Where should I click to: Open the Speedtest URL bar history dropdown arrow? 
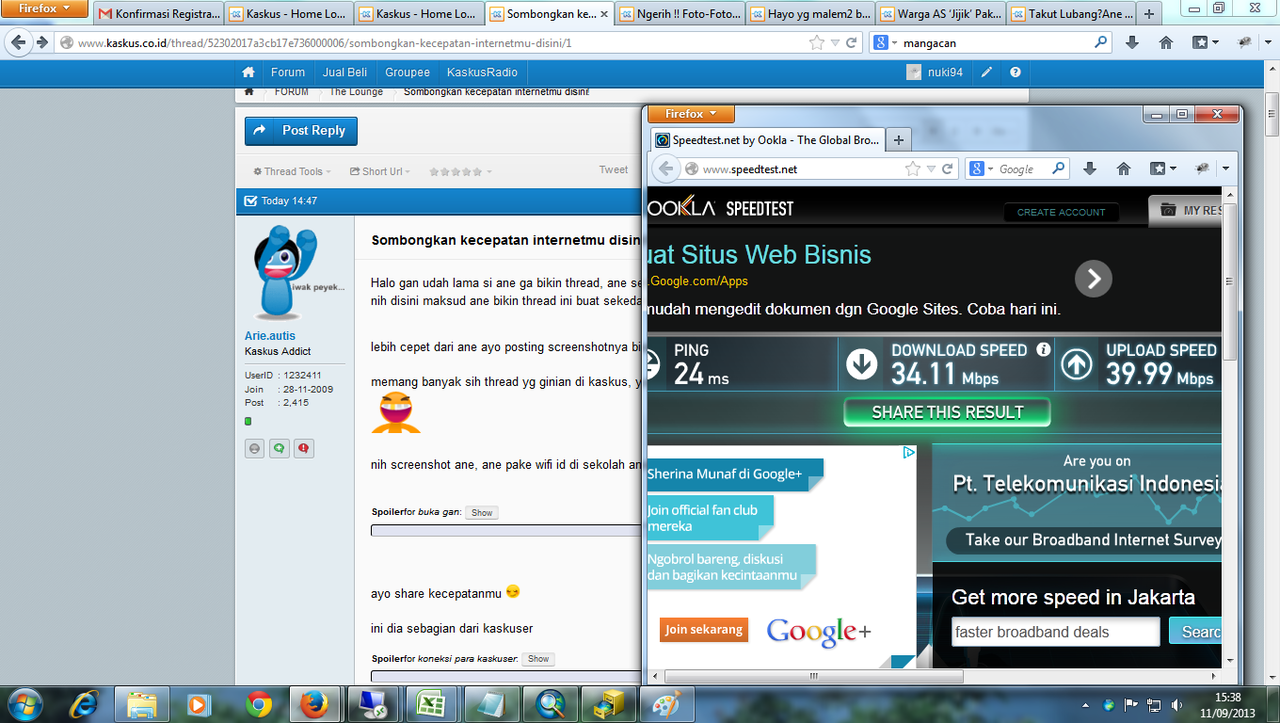pyautogui.click(x=930, y=169)
